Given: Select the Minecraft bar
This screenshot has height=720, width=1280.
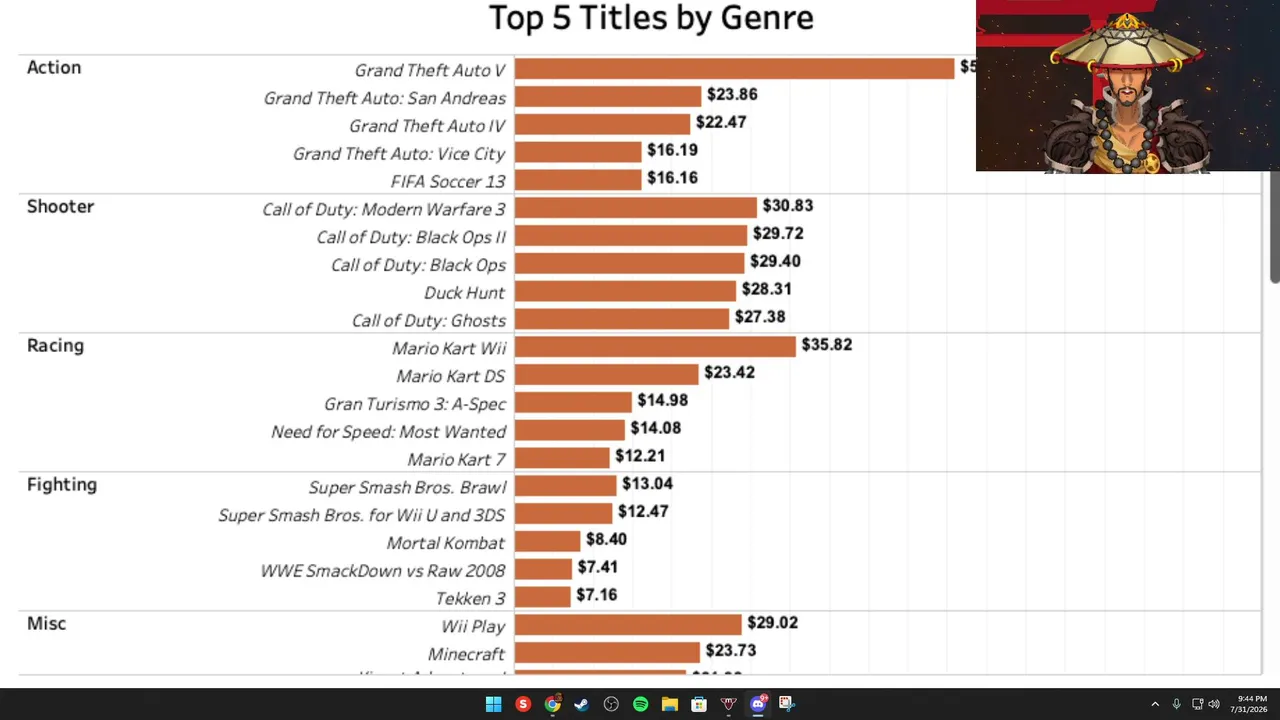Looking at the screenshot, I should click(607, 652).
